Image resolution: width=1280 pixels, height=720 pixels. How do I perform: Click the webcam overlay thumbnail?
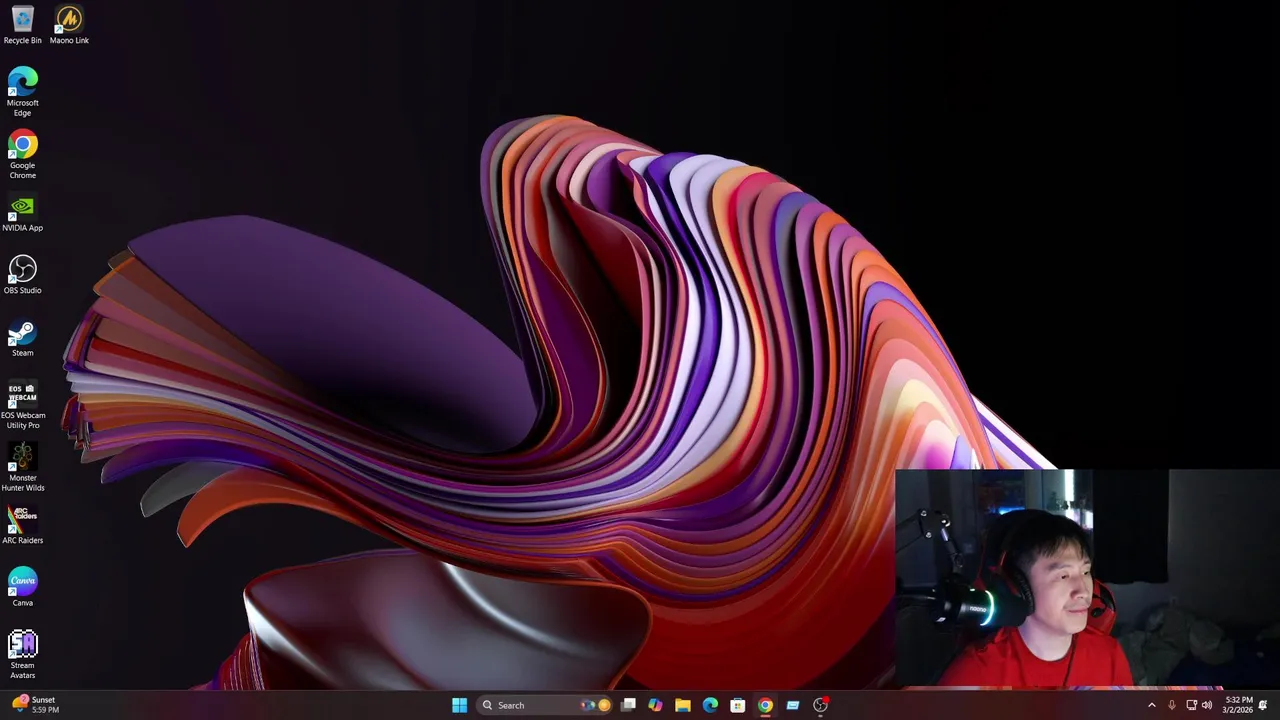pos(1087,579)
